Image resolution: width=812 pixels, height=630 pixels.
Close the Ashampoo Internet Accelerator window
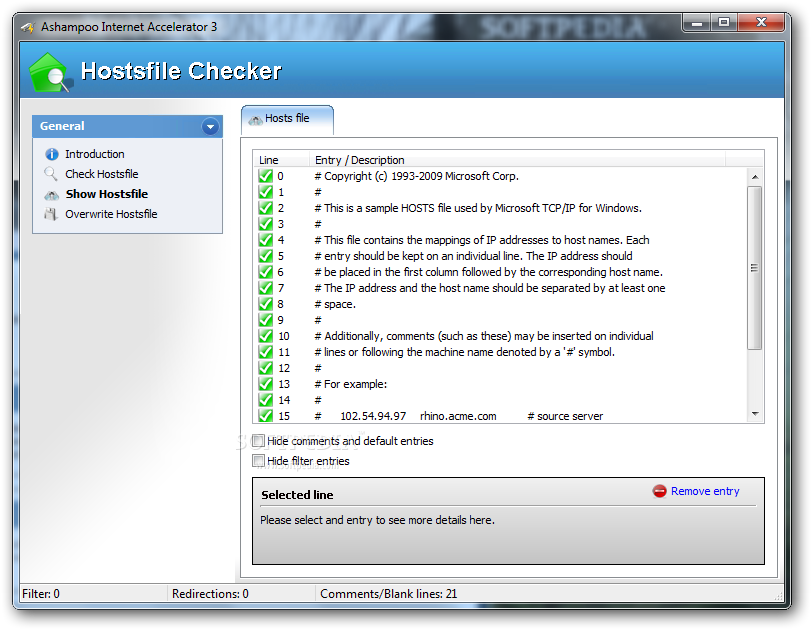(761, 23)
